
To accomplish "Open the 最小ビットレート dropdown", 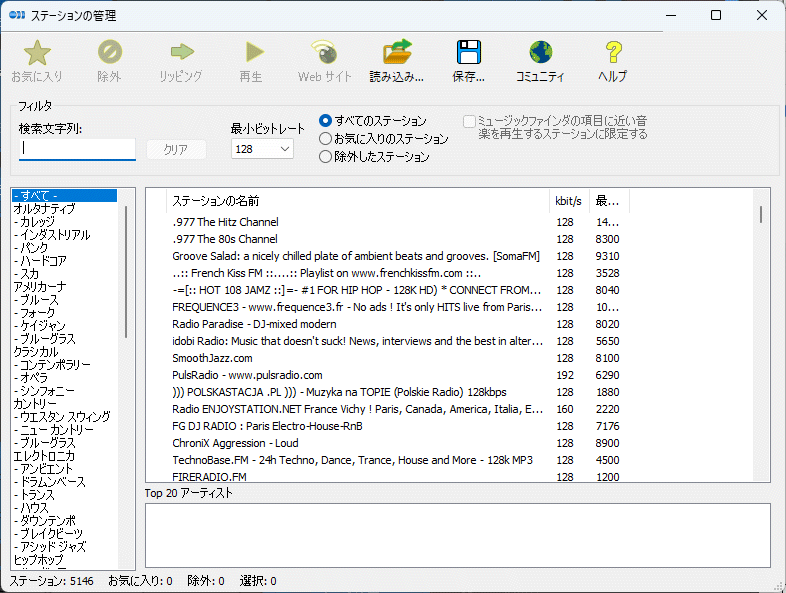I will (x=262, y=149).
